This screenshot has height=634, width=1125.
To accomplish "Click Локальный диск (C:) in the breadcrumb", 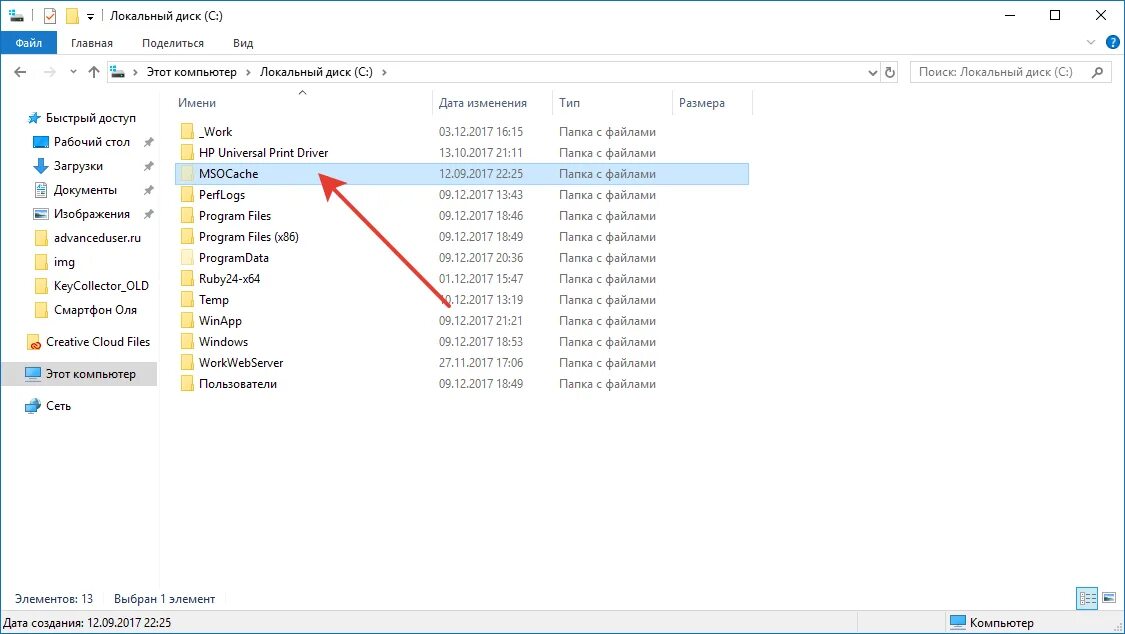I will click(x=316, y=72).
